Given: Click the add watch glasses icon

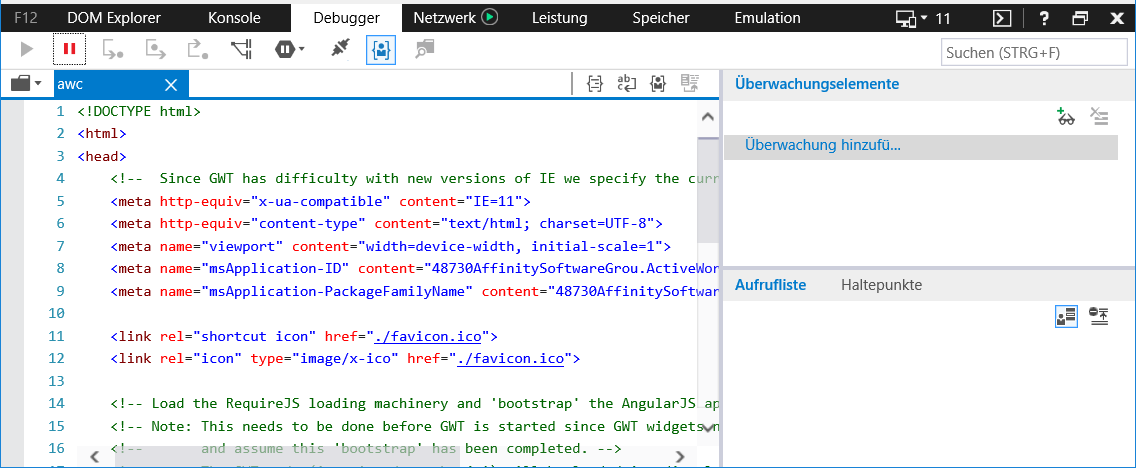Looking at the screenshot, I should pyautogui.click(x=1066, y=117).
